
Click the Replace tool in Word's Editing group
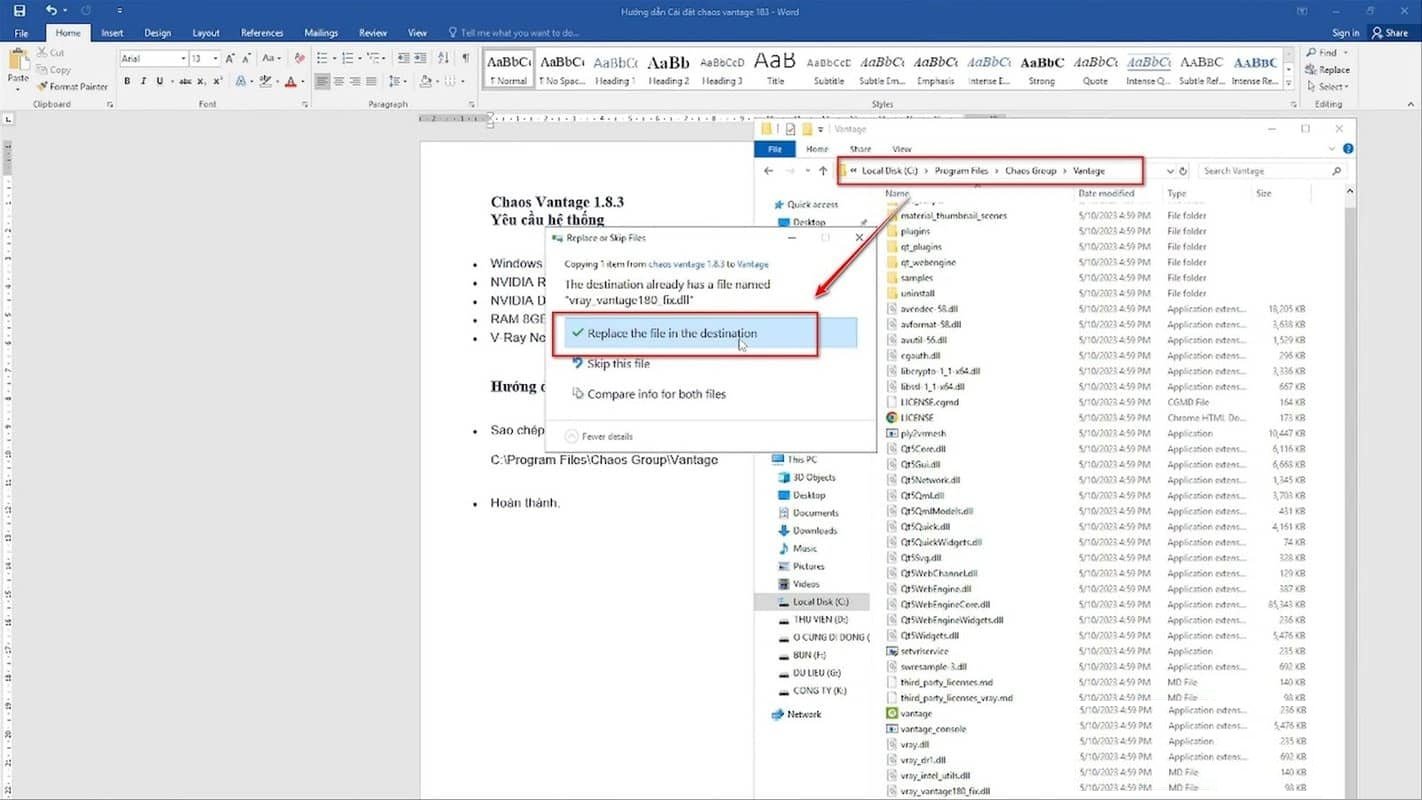coord(1327,70)
